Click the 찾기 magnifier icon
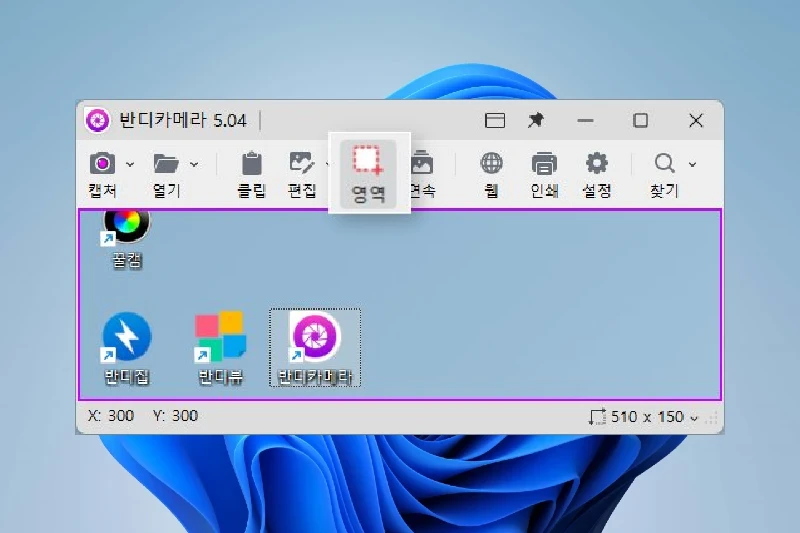This screenshot has height=533, width=800. [x=664, y=164]
